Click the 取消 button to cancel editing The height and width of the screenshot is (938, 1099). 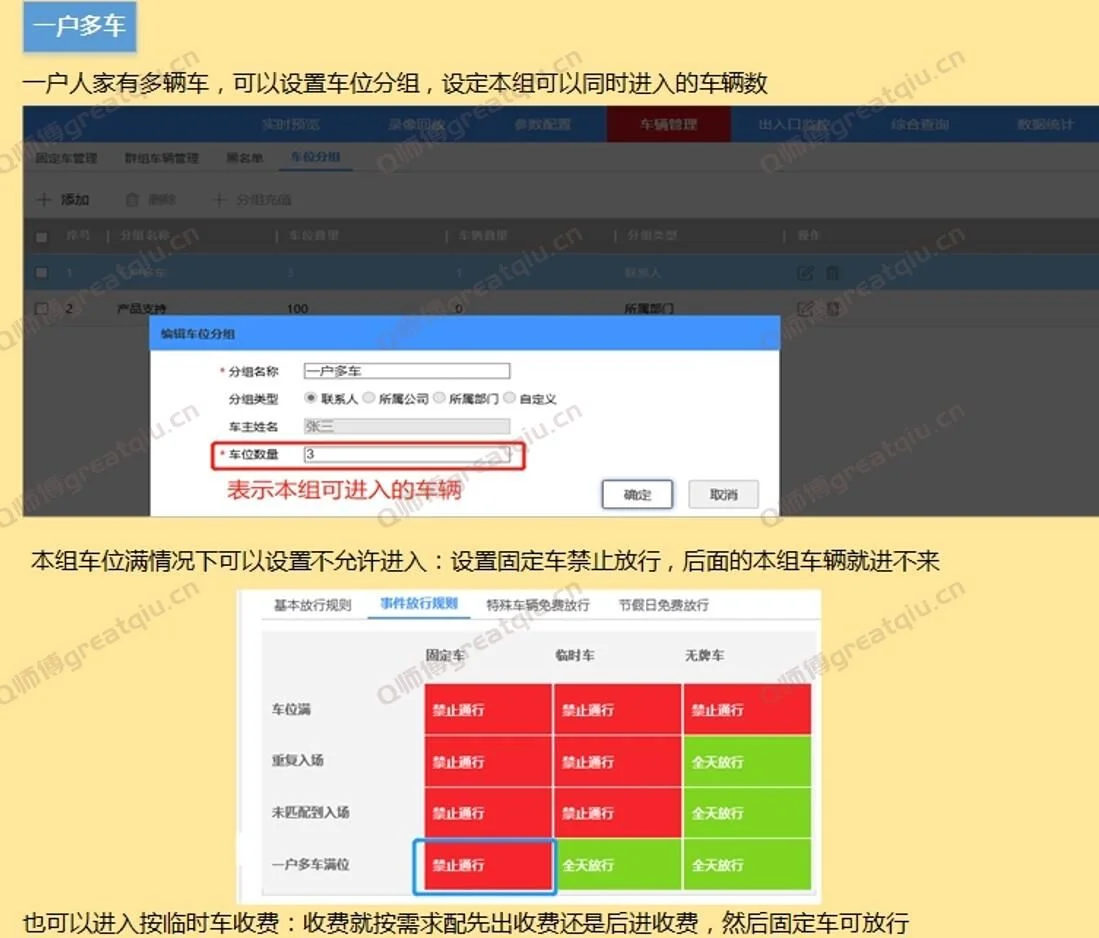click(x=723, y=494)
